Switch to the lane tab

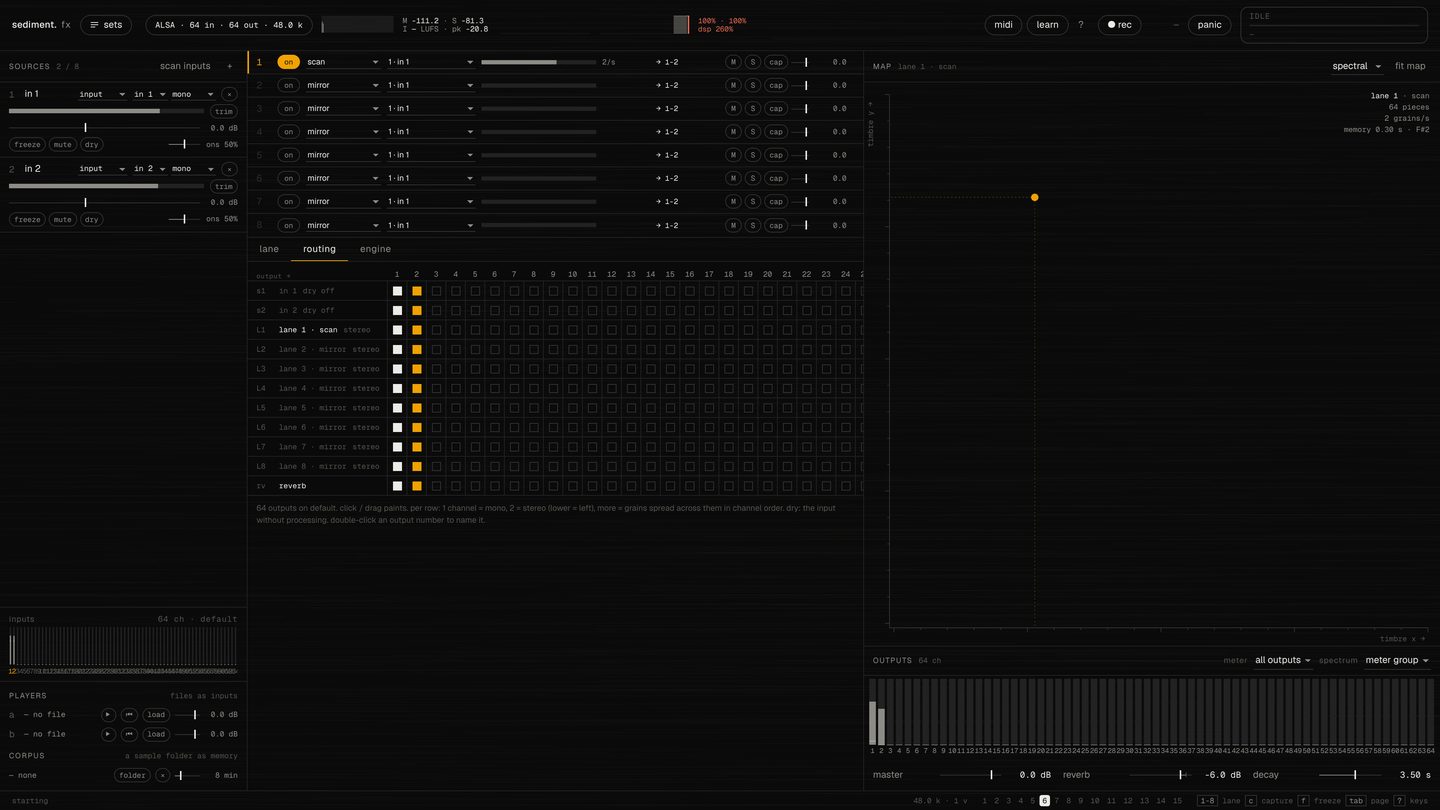coord(269,249)
